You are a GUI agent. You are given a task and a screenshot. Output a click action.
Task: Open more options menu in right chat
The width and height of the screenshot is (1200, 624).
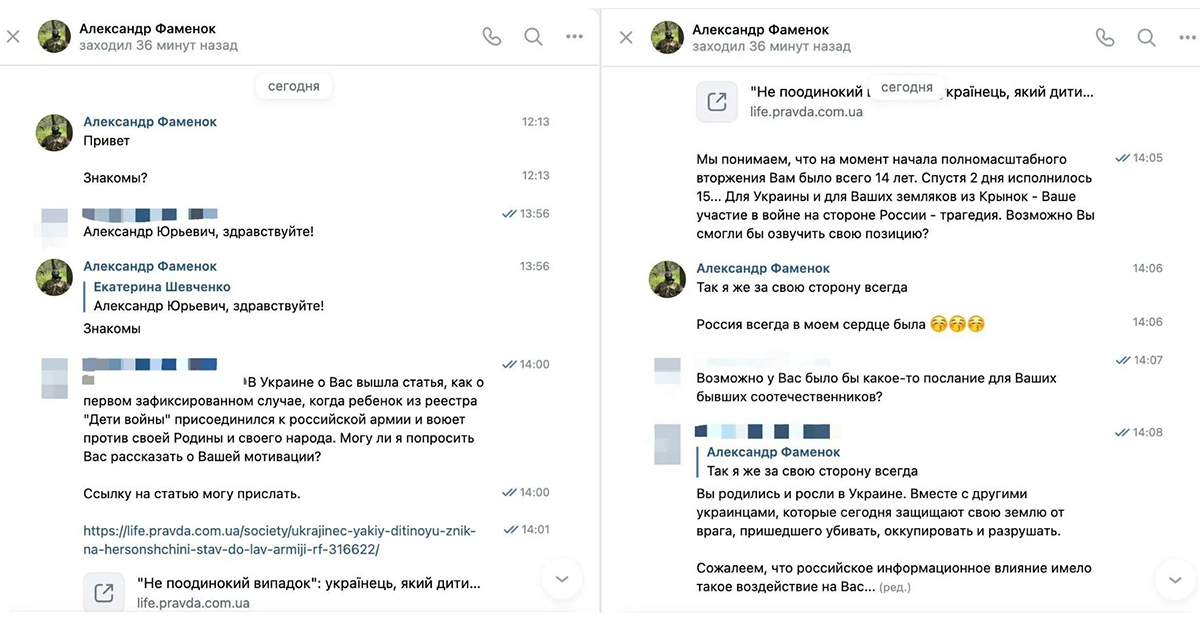click(x=1187, y=37)
